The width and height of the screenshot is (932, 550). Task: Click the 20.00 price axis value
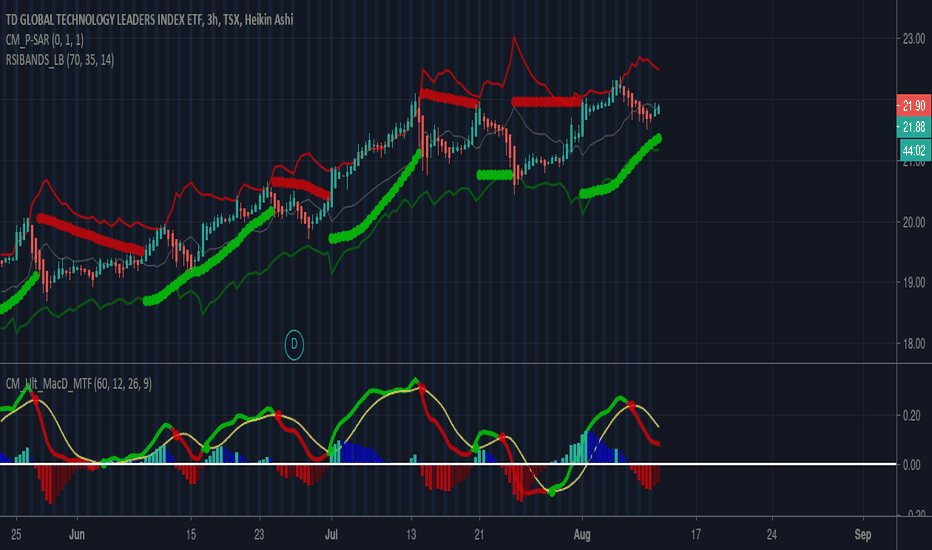(914, 222)
